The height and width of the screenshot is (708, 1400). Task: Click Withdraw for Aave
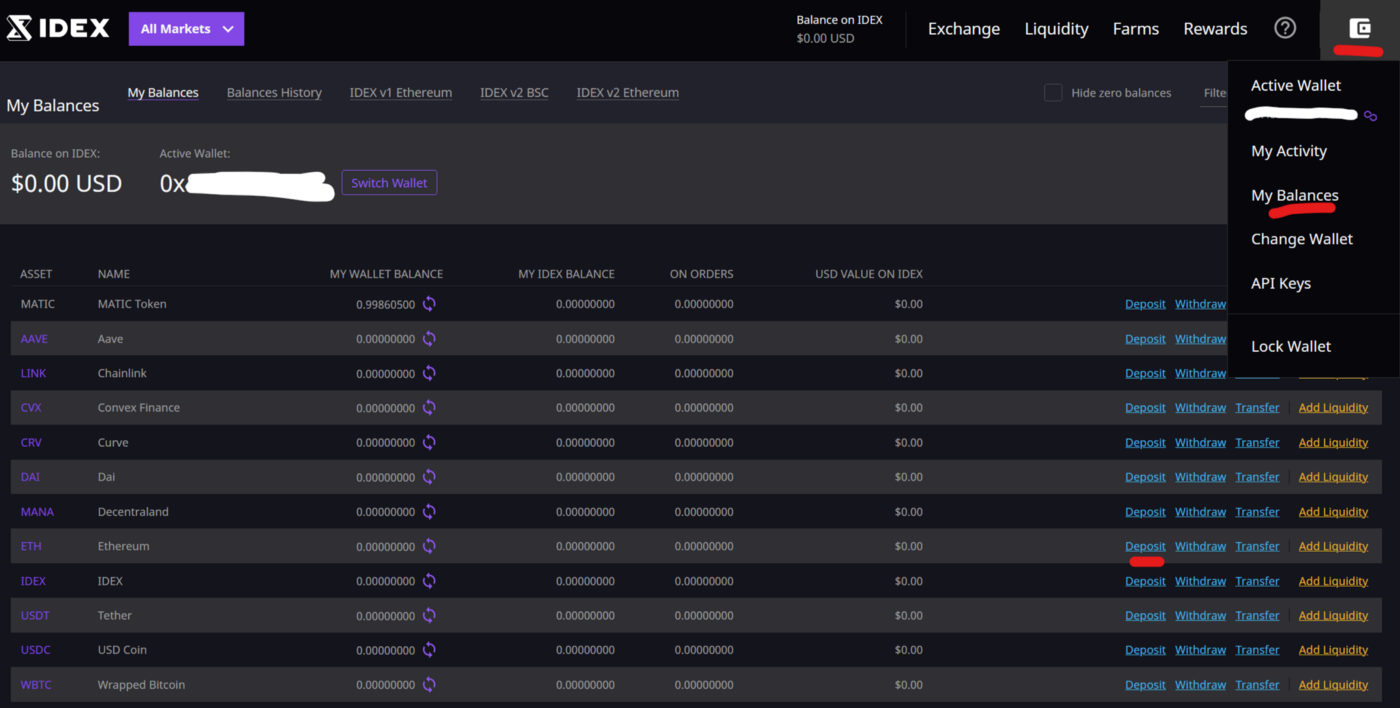tap(1200, 339)
